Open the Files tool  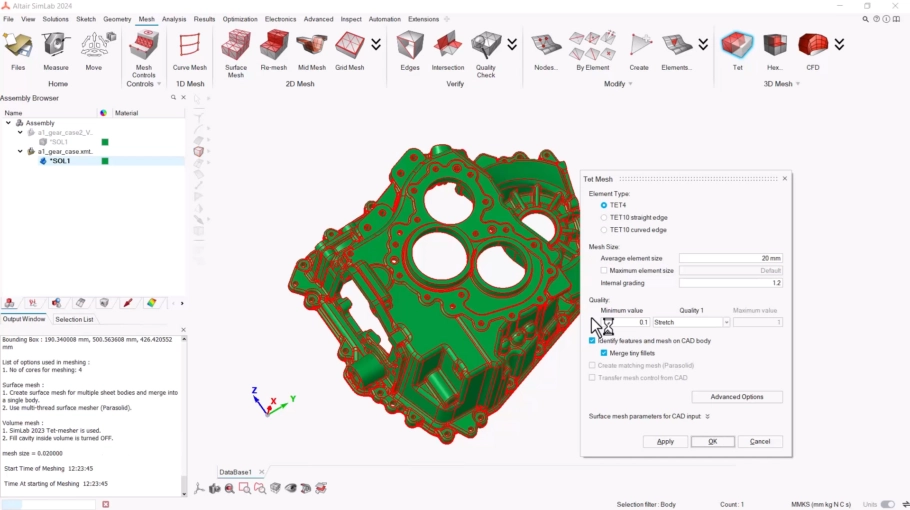(x=18, y=51)
